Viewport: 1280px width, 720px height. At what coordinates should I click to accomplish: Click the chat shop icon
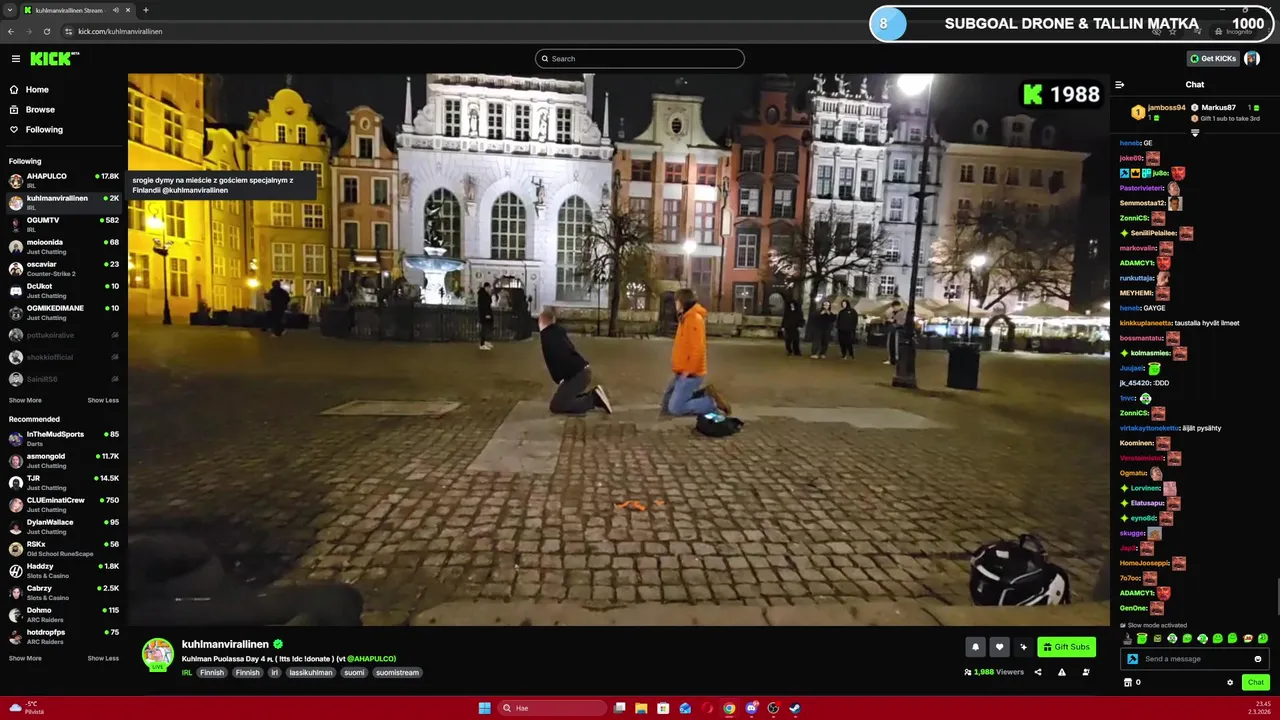point(1128,683)
